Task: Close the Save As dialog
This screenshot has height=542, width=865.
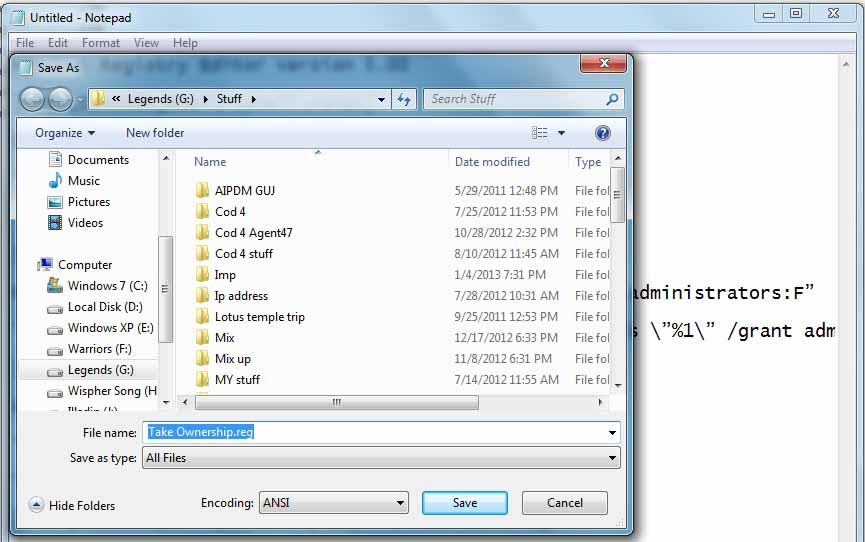Action: coord(604,63)
